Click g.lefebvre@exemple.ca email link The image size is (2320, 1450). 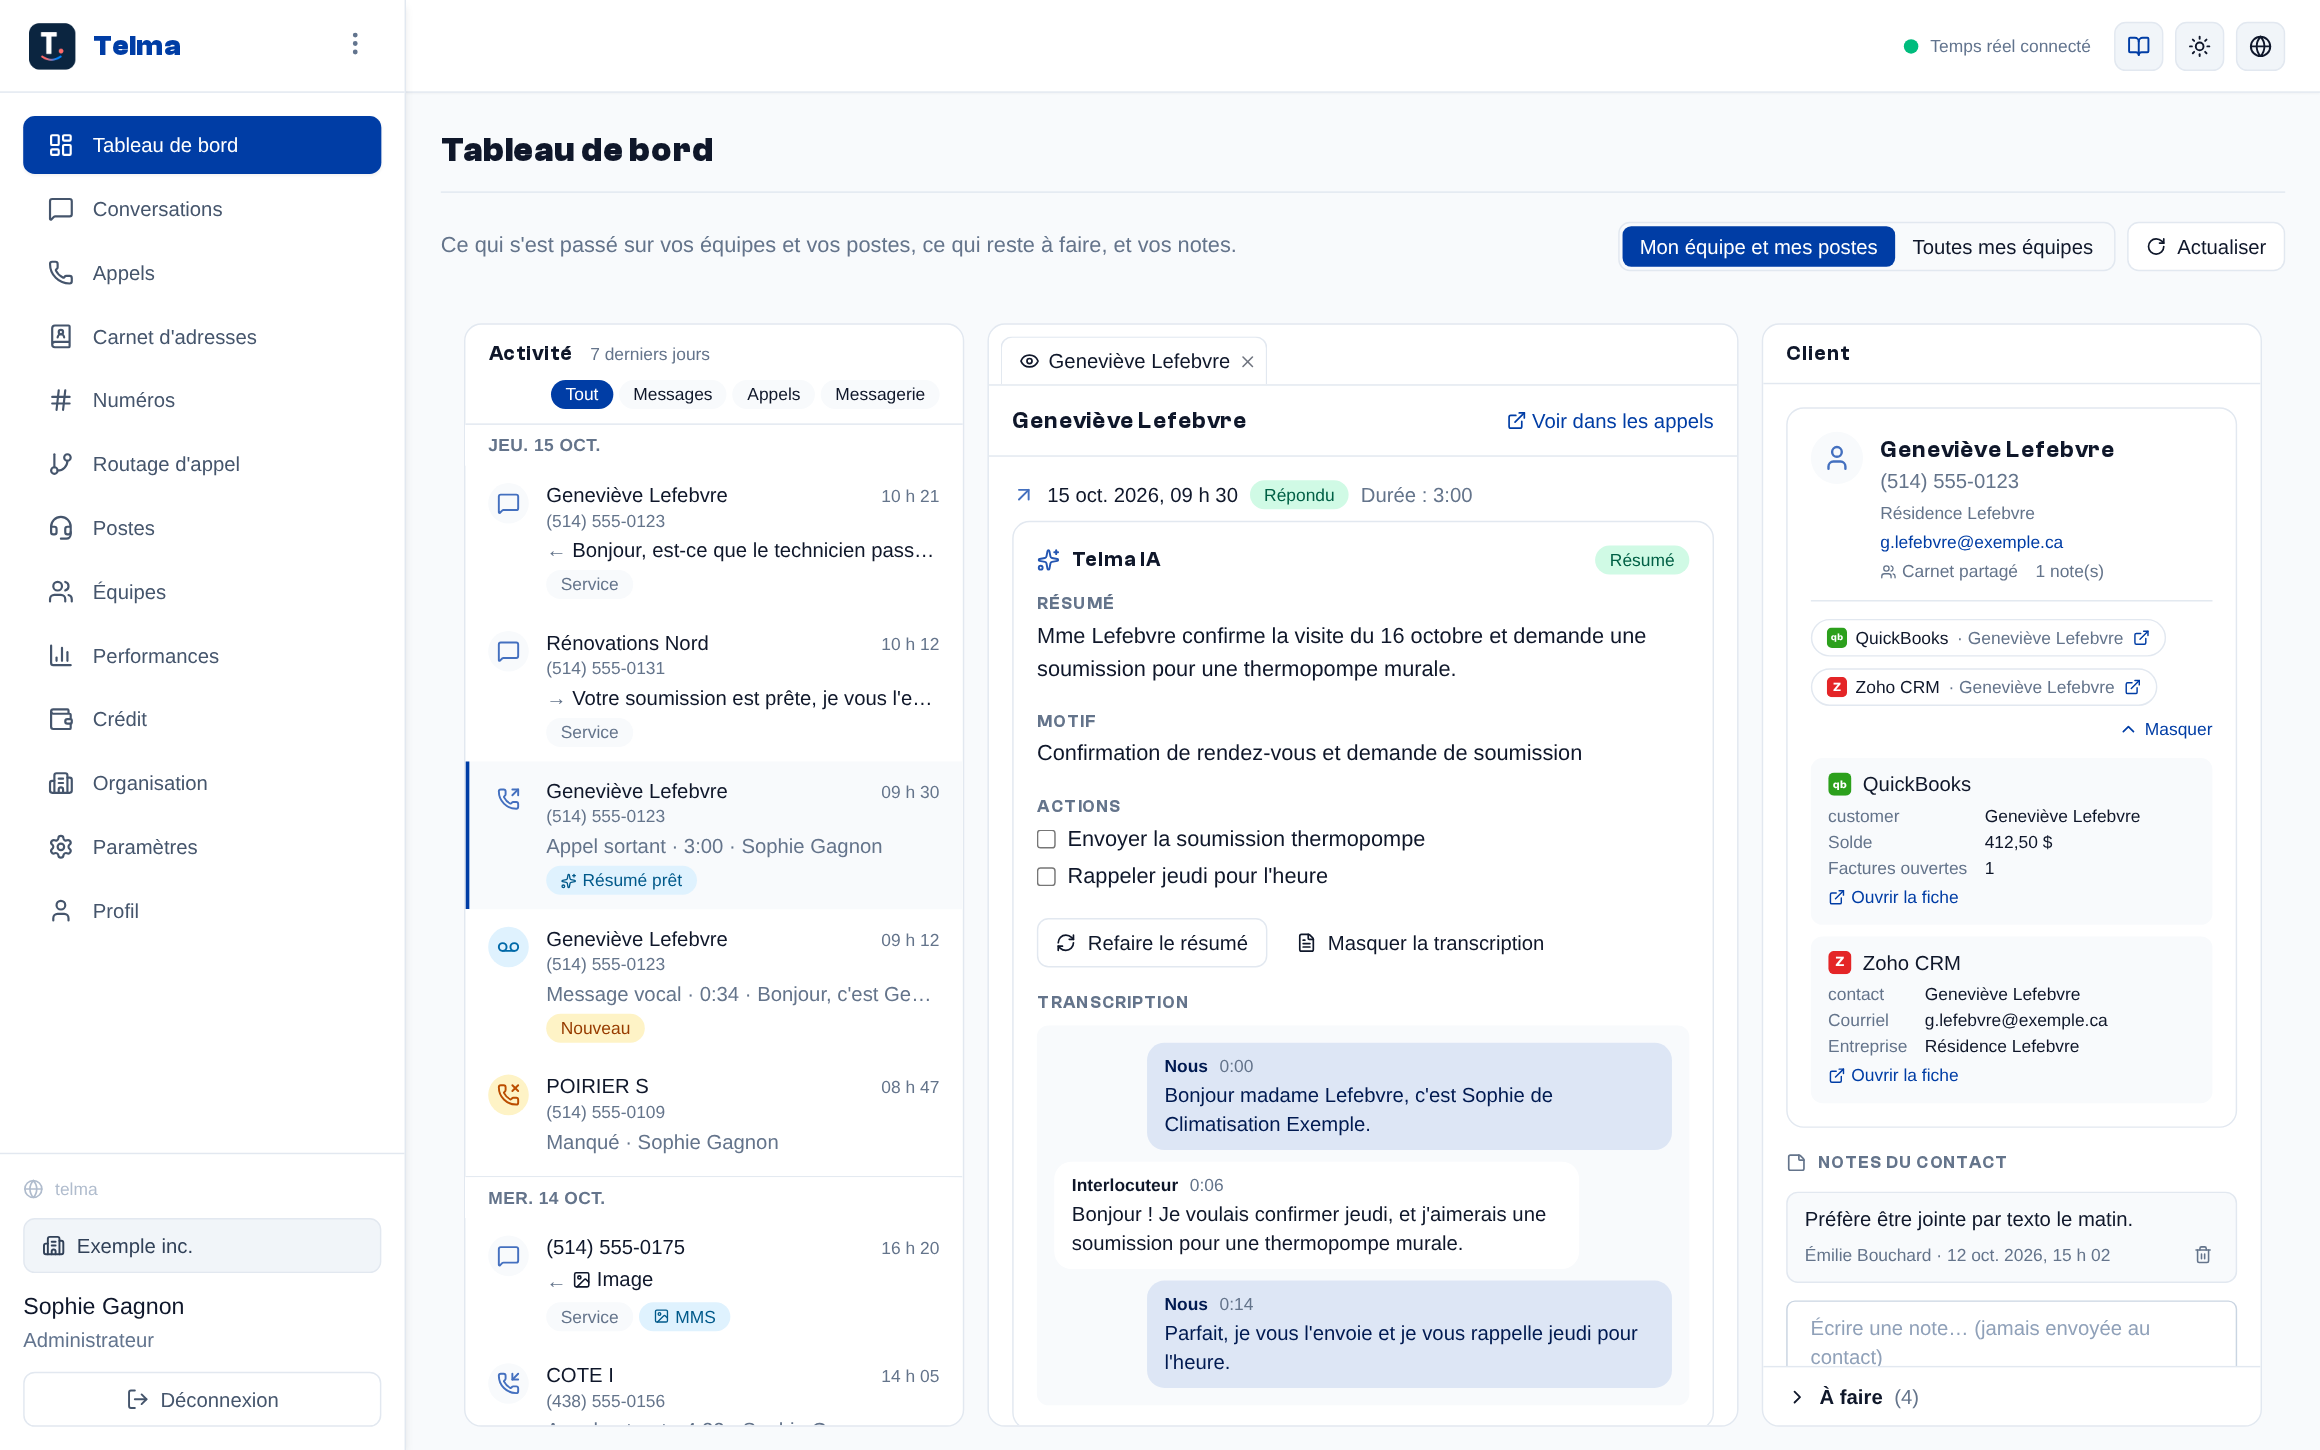click(x=1971, y=542)
